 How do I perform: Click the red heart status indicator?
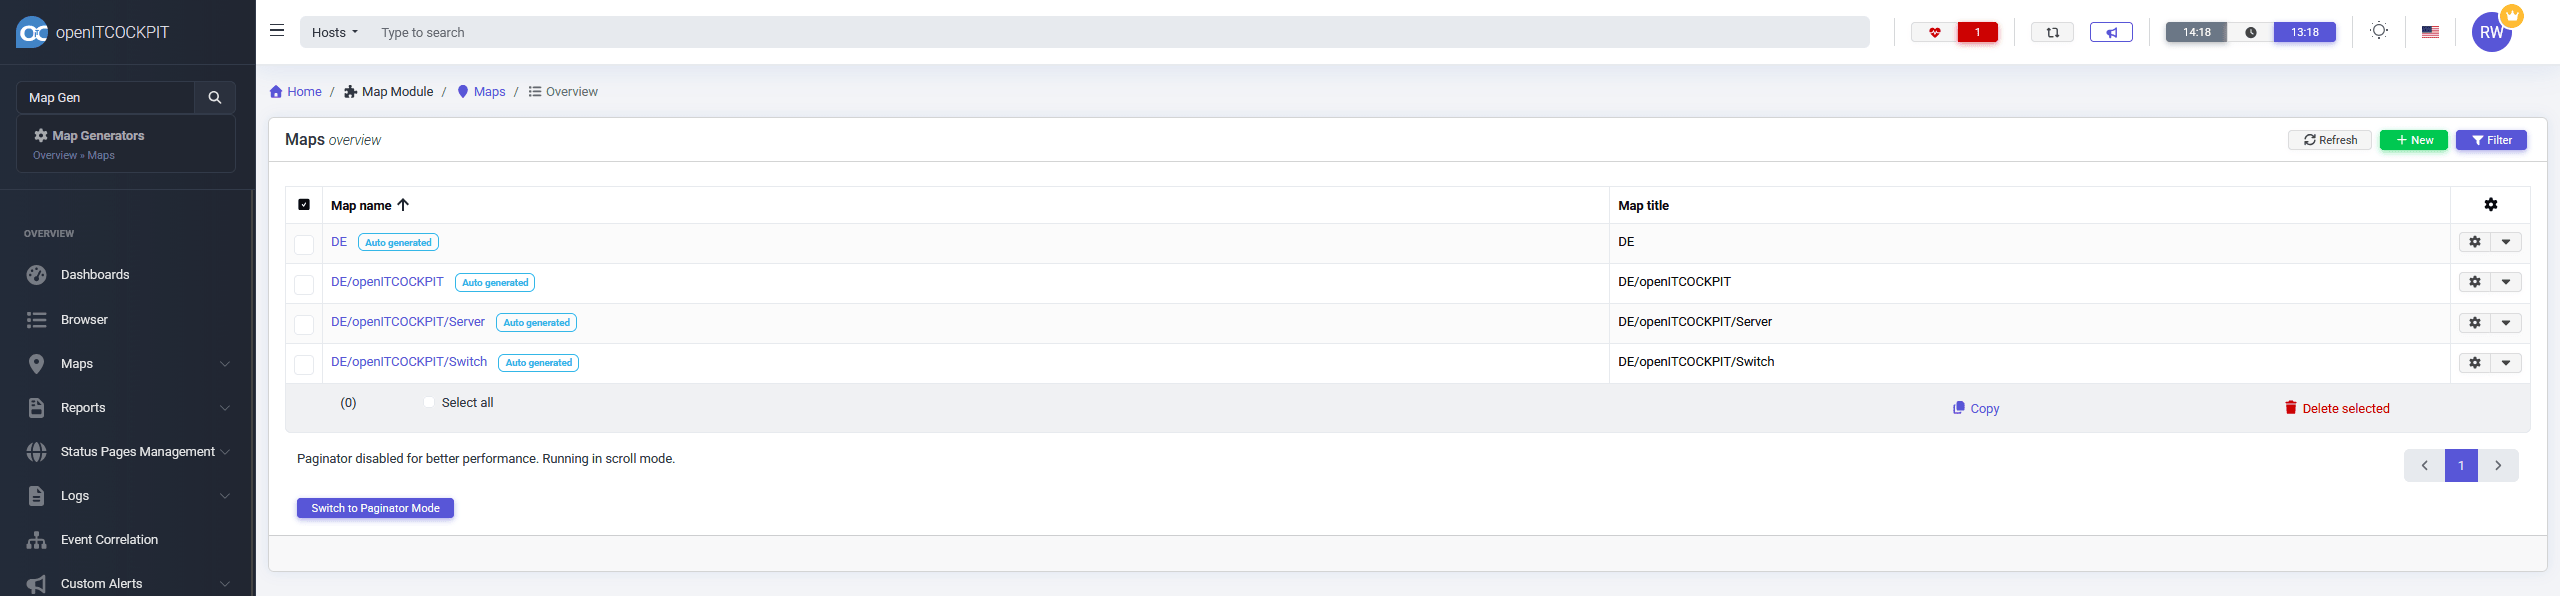pyautogui.click(x=1934, y=33)
